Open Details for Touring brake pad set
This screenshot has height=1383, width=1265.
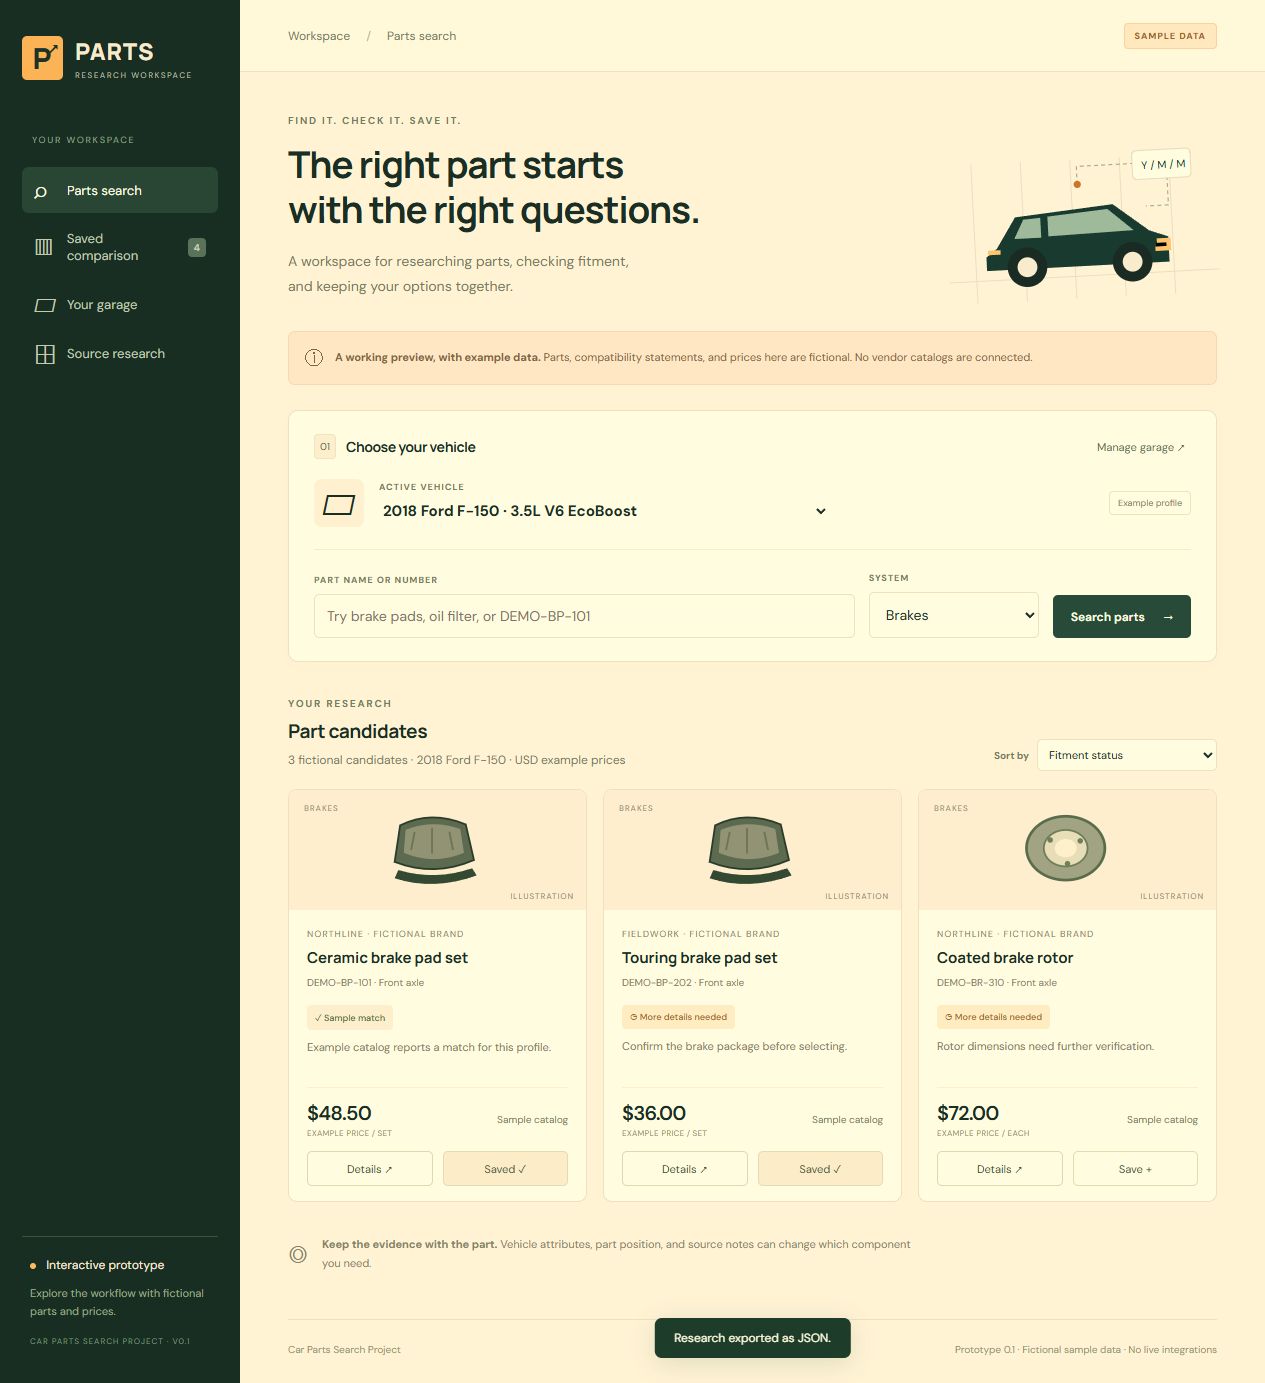685,1169
